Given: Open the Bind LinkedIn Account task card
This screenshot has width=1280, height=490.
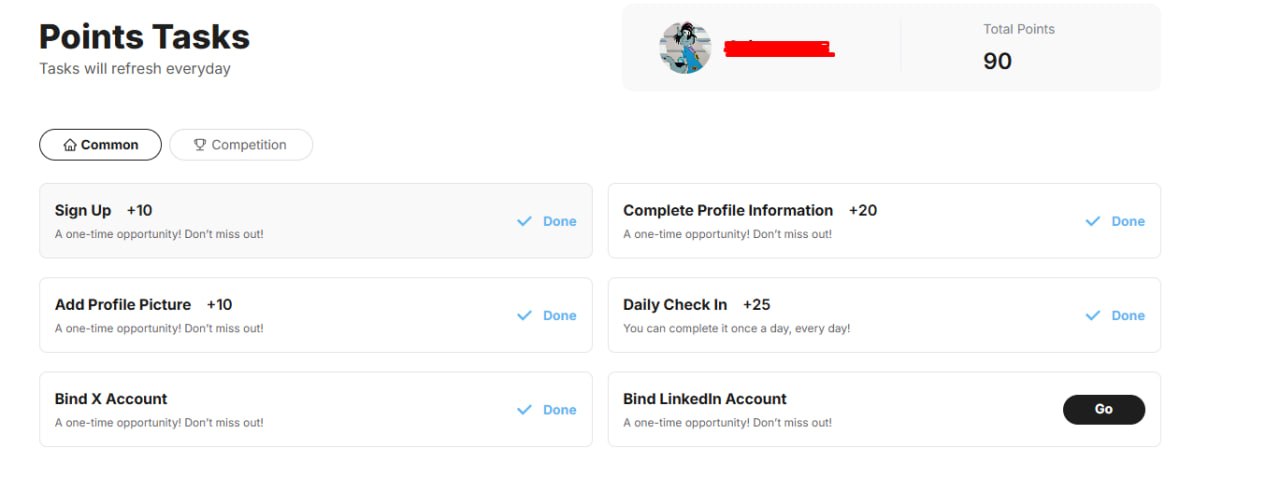Looking at the screenshot, I should [x=884, y=409].
